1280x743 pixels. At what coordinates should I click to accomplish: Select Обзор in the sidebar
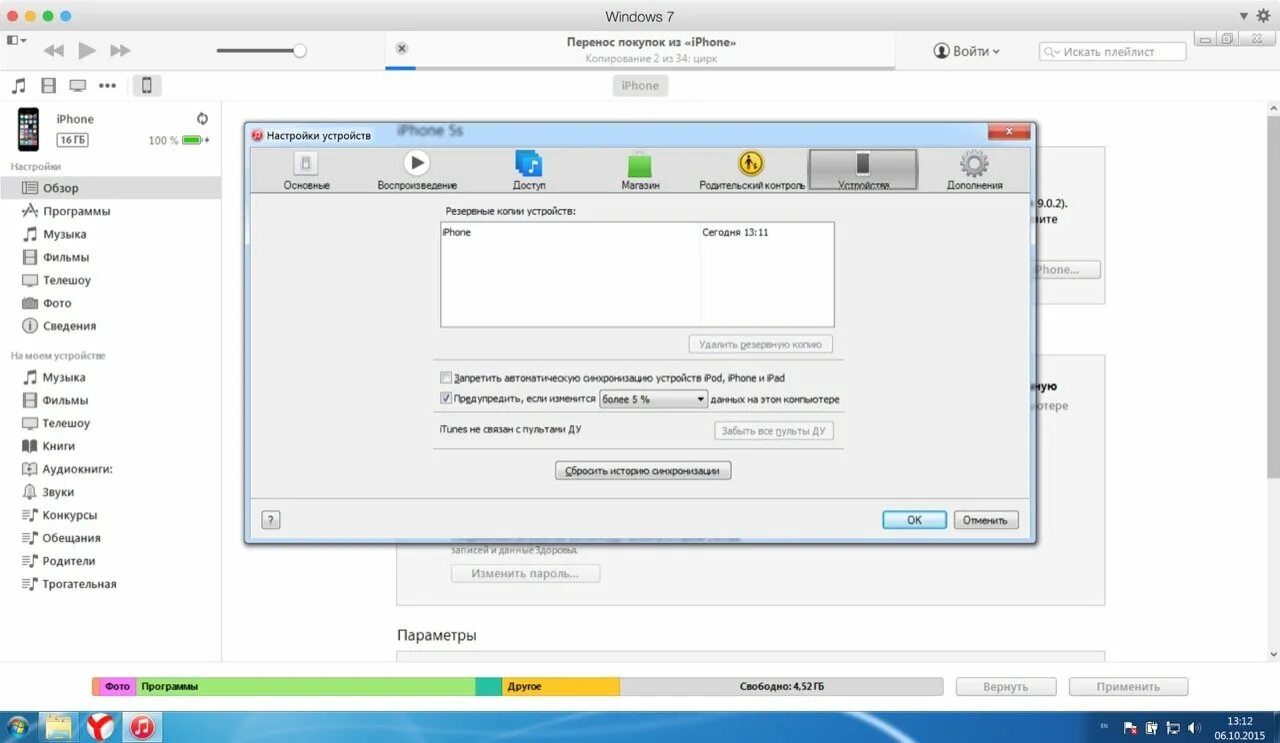[110, 188]
